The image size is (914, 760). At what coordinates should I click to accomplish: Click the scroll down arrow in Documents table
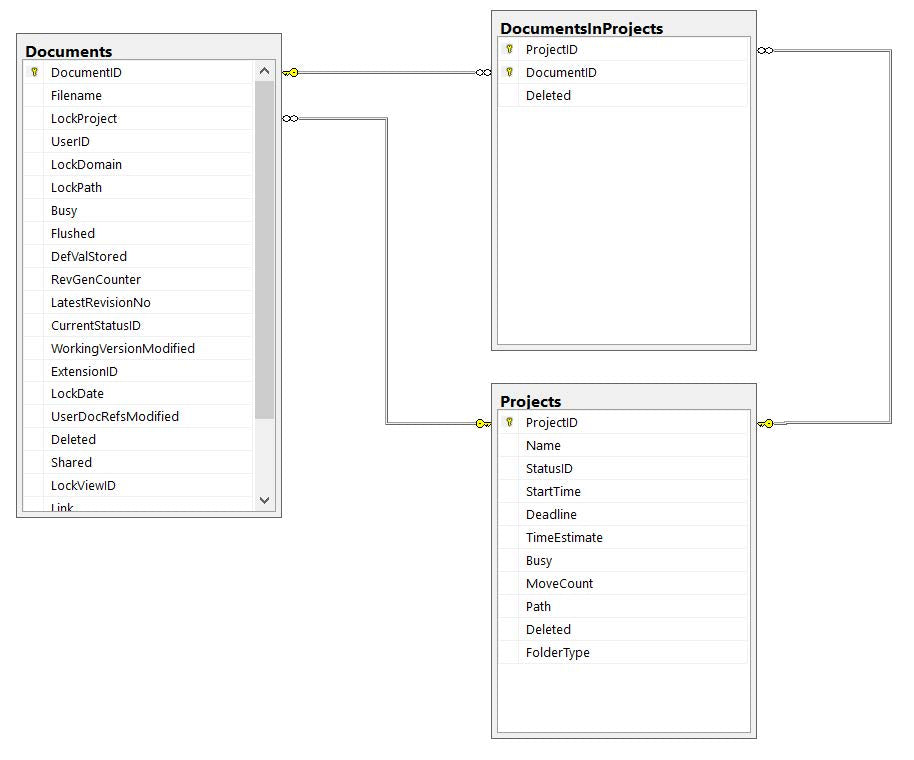[x=264, y=500]
